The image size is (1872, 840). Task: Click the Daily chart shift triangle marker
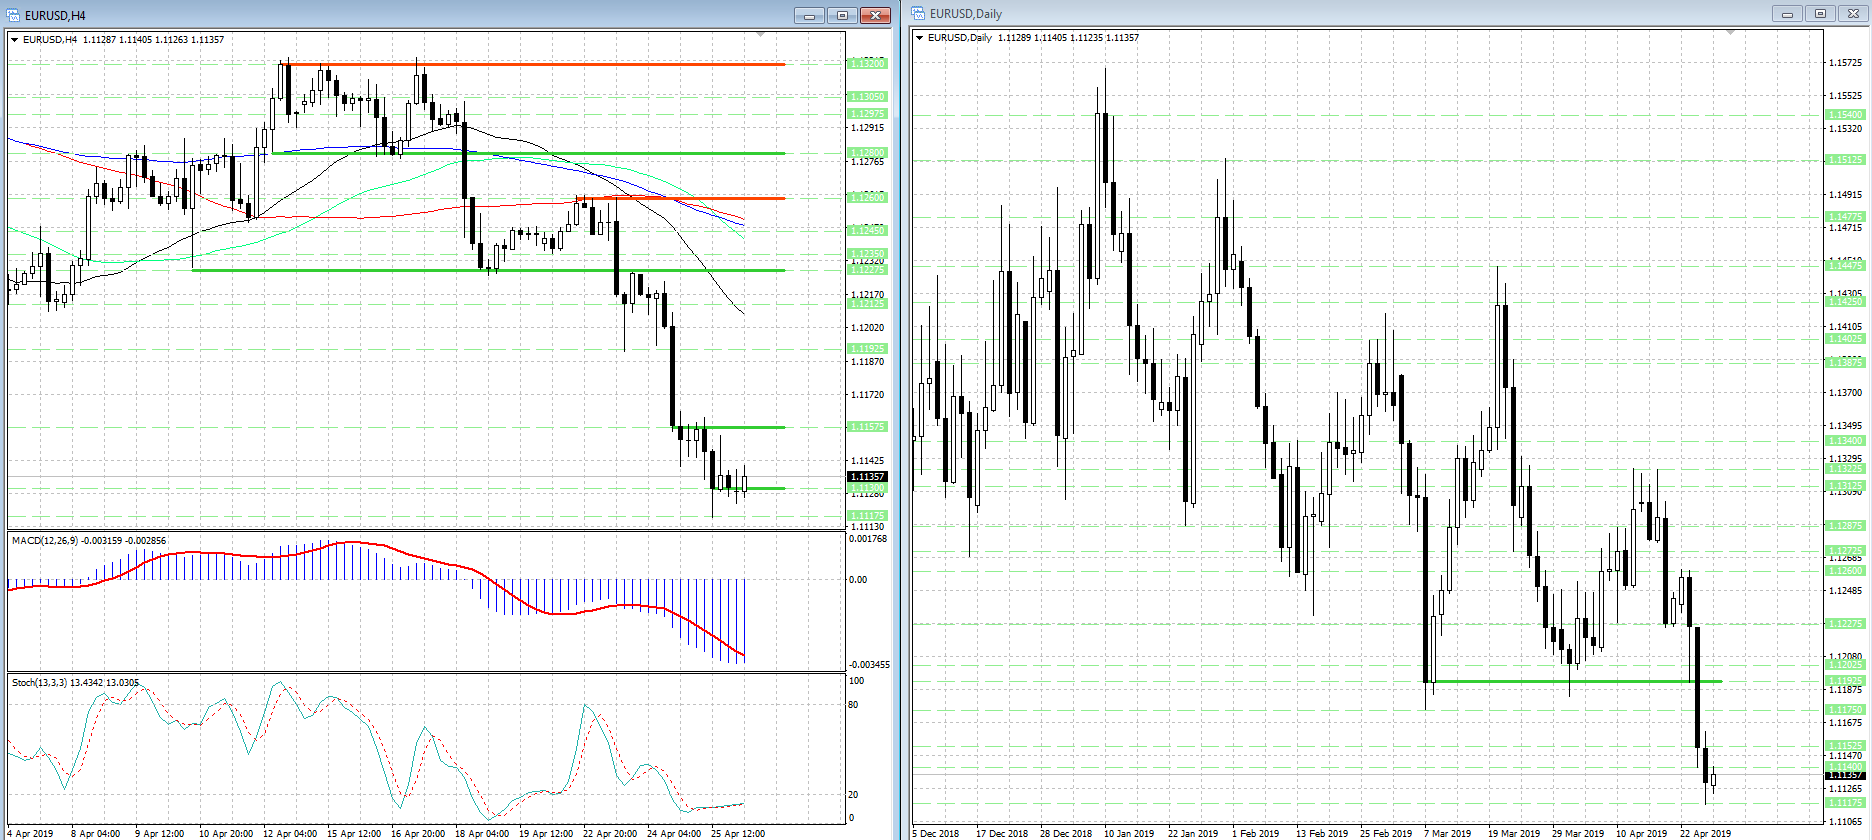tap(1730, 33)
